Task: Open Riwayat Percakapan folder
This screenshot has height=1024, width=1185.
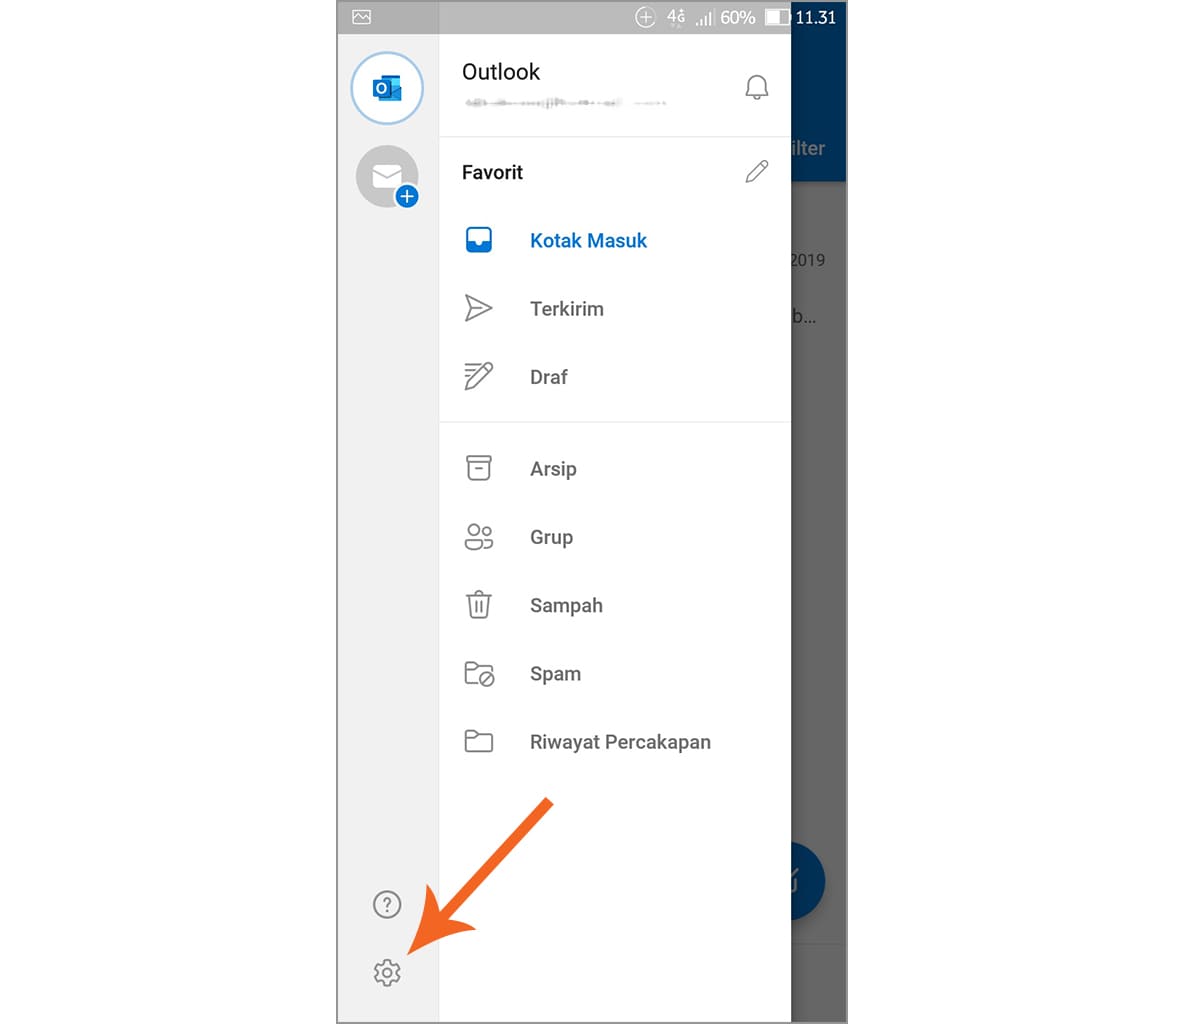Action: click(x=615, y=741)
